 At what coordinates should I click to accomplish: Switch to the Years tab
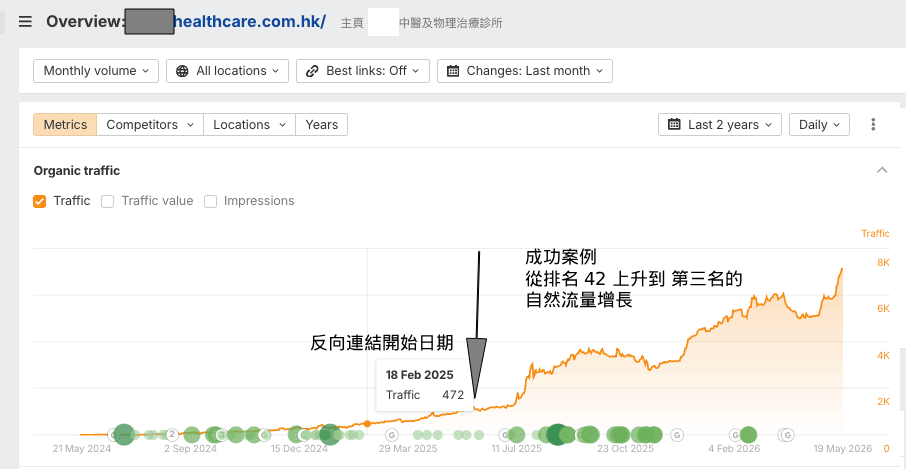click(322, 125)
